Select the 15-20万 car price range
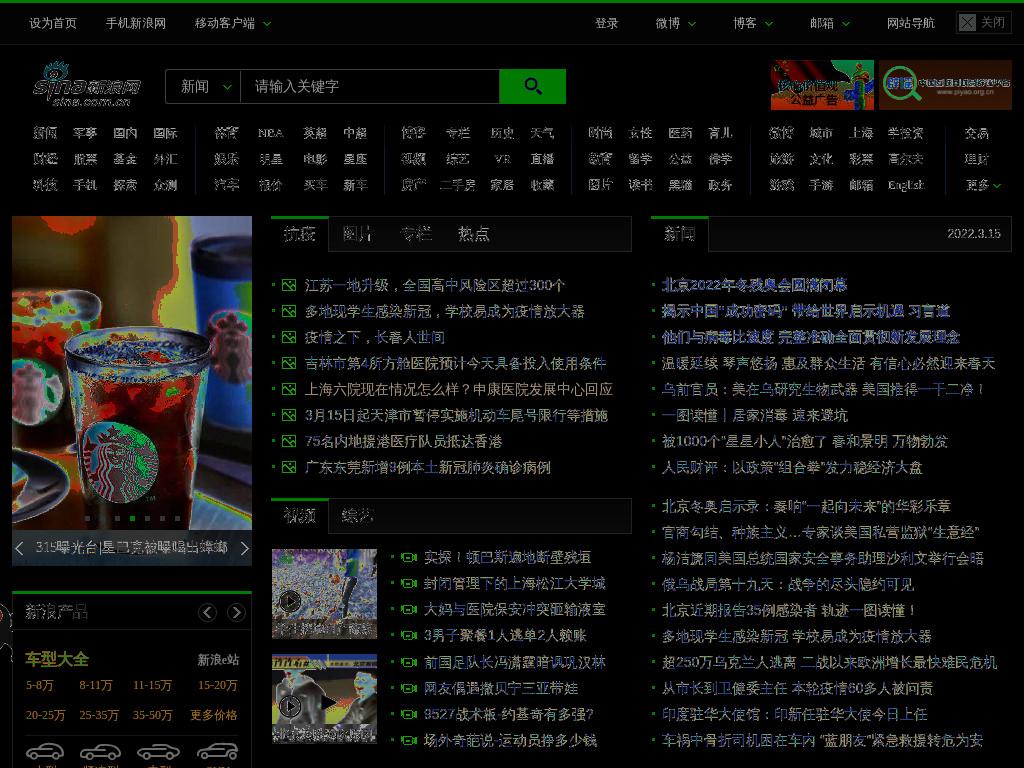This screenshot has width=1024, height=768. tap(217, 686)
